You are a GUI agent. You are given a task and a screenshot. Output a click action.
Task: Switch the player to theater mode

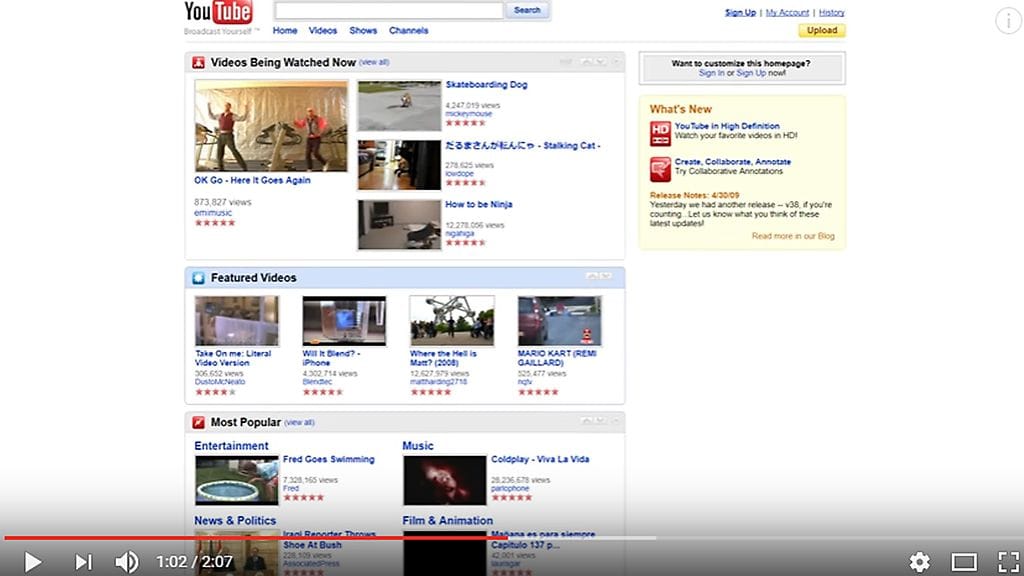(964, 562)
